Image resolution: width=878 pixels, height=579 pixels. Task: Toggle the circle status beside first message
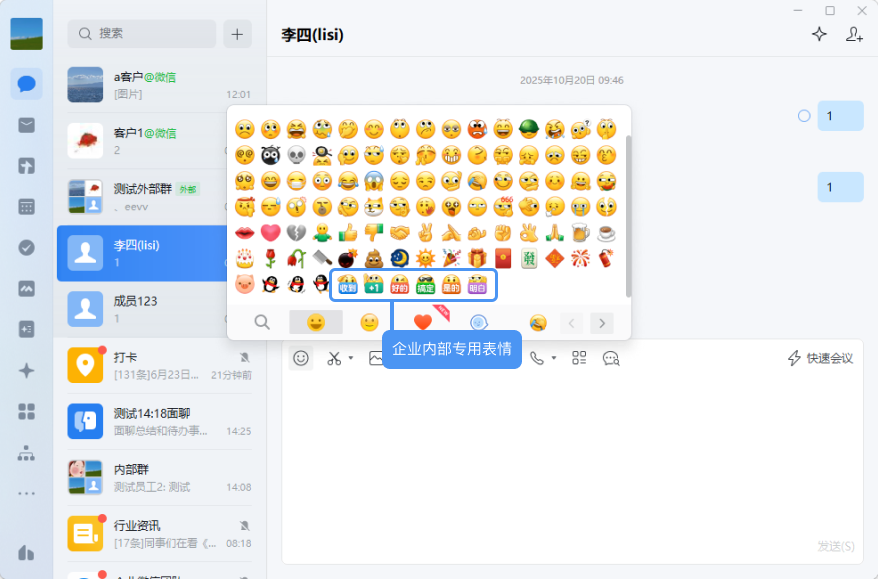(x=804, y=116)
